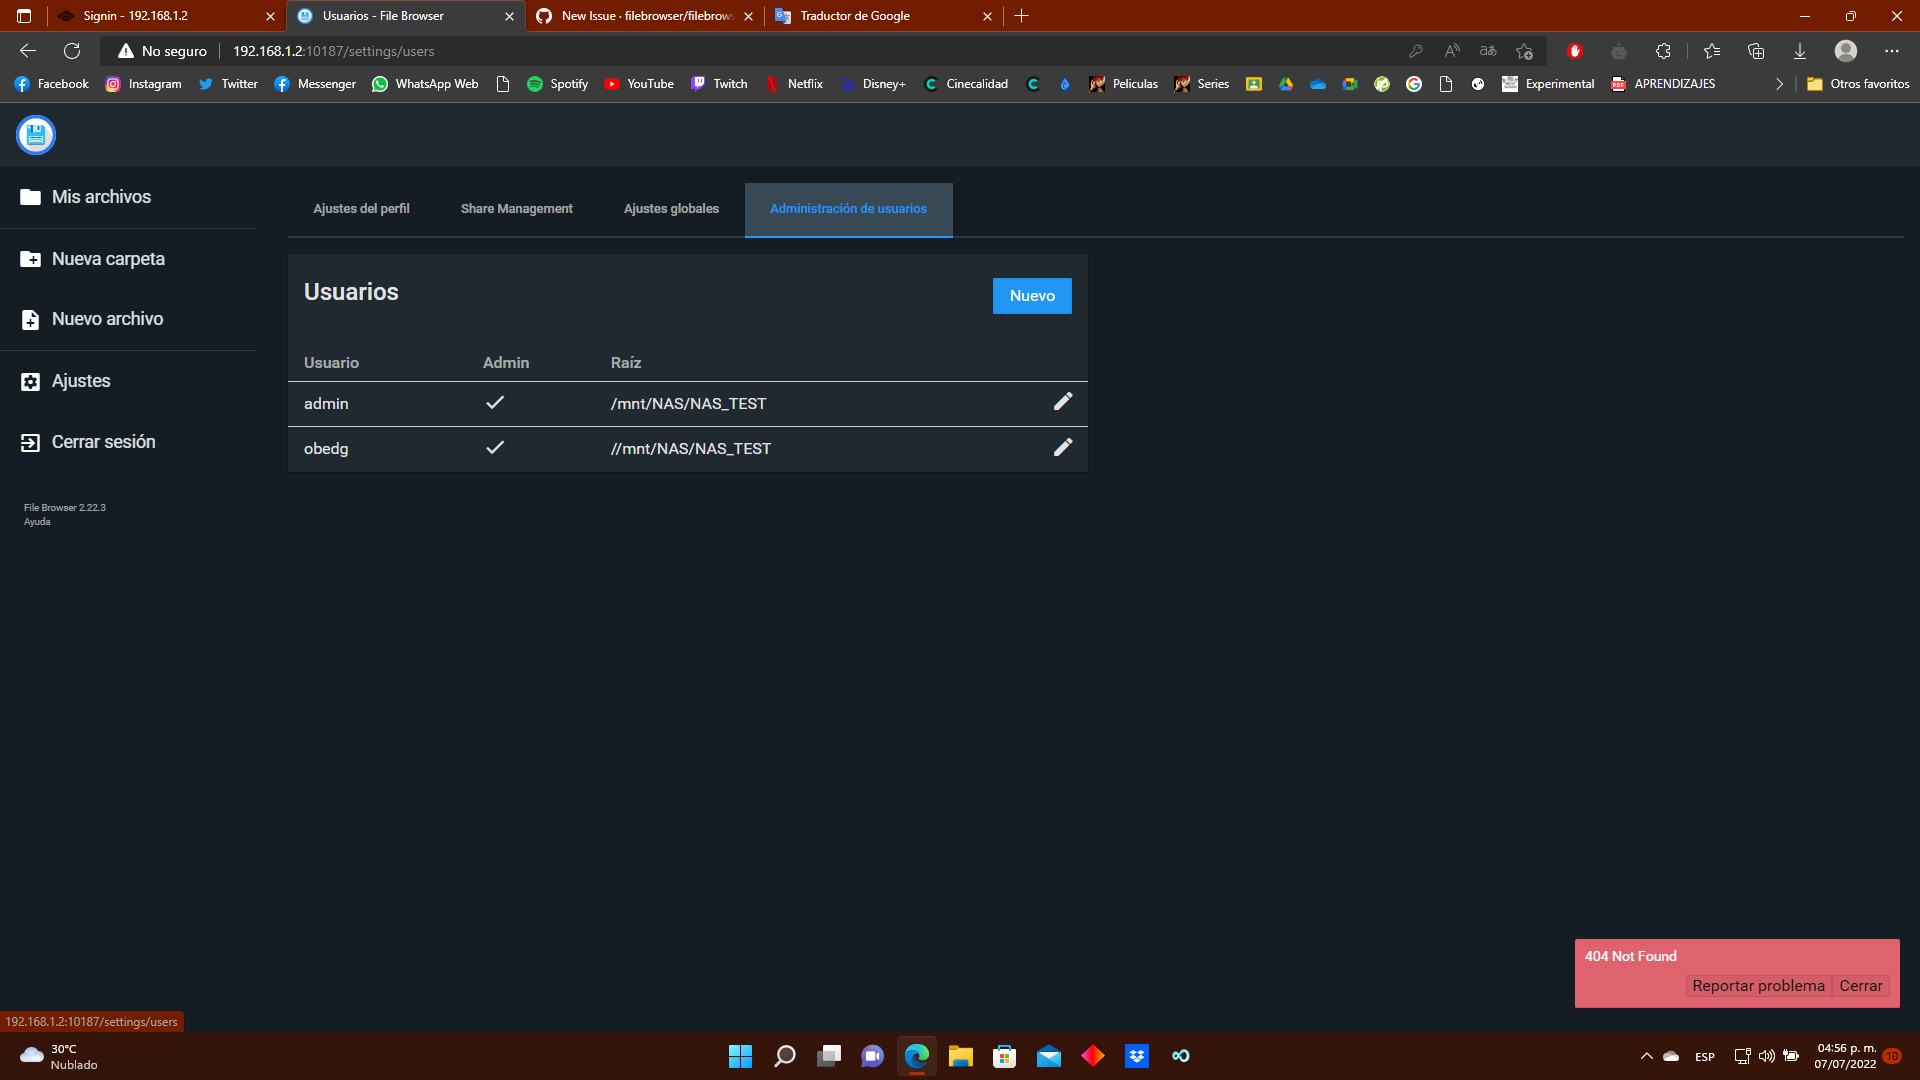Open "Nueva carpeta" from the sidebar

tap(107, 258)
